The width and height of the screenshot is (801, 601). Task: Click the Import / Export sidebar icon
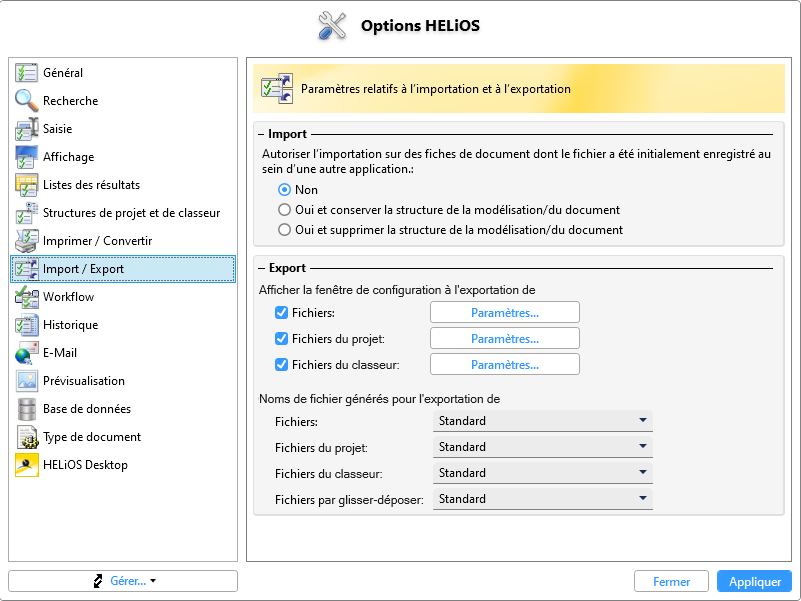26,269
